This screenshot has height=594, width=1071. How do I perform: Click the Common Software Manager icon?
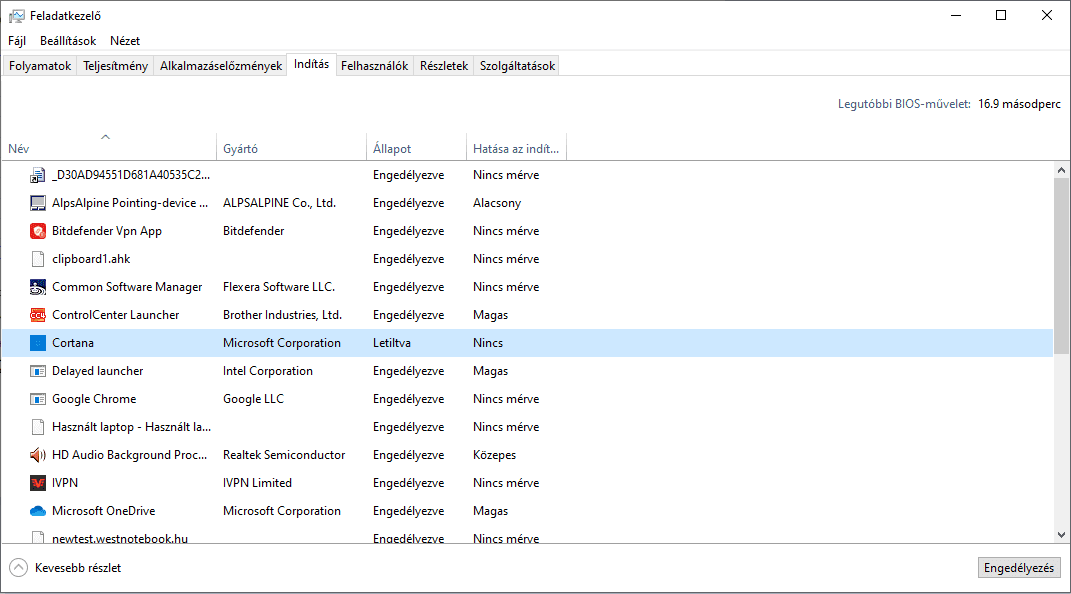click(x=38, y=287)
